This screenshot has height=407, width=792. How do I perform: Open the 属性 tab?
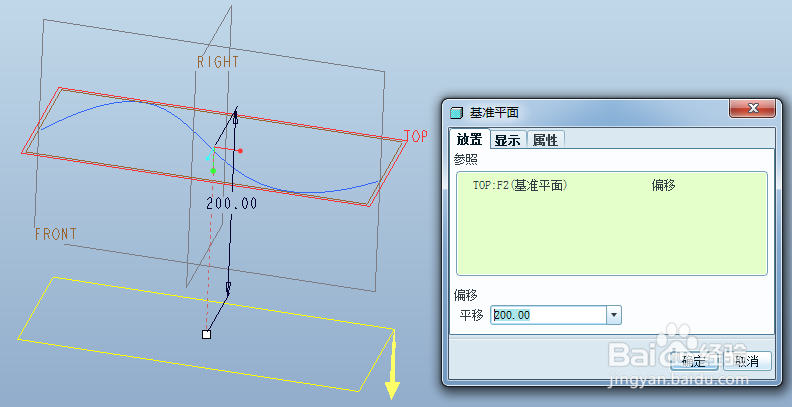tap(546, 140)
